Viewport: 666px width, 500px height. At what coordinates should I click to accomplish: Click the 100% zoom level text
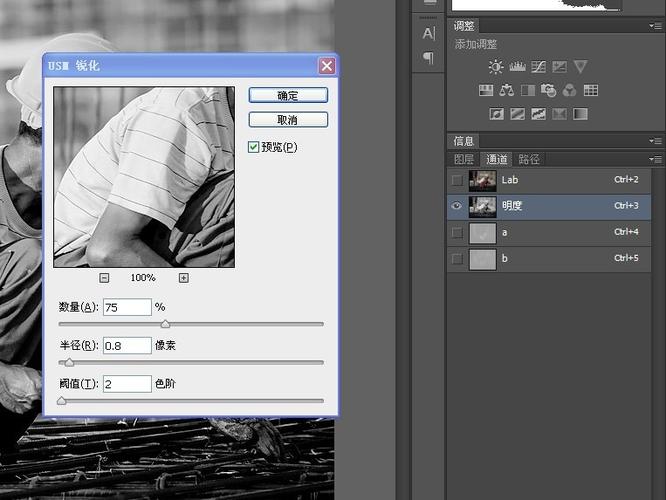pos(143,278)
